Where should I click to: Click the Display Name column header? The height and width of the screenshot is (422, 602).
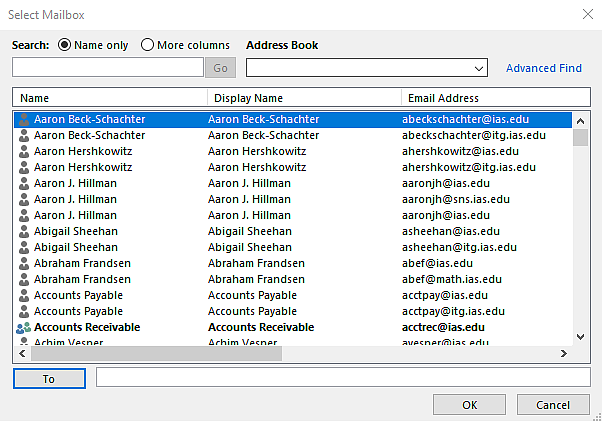304,98
